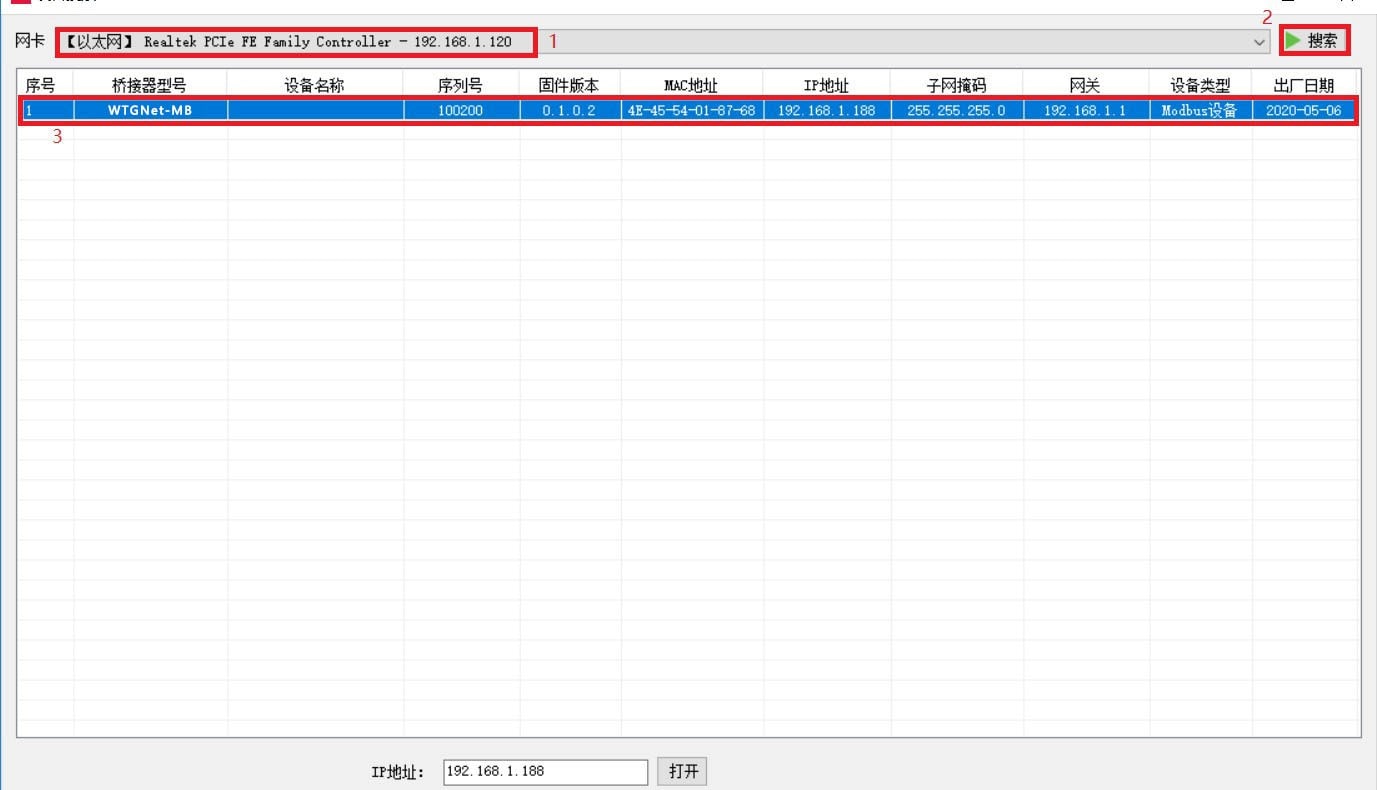Click the 序列号 column header
This screenshot has width=1377, height=790.
461,86
